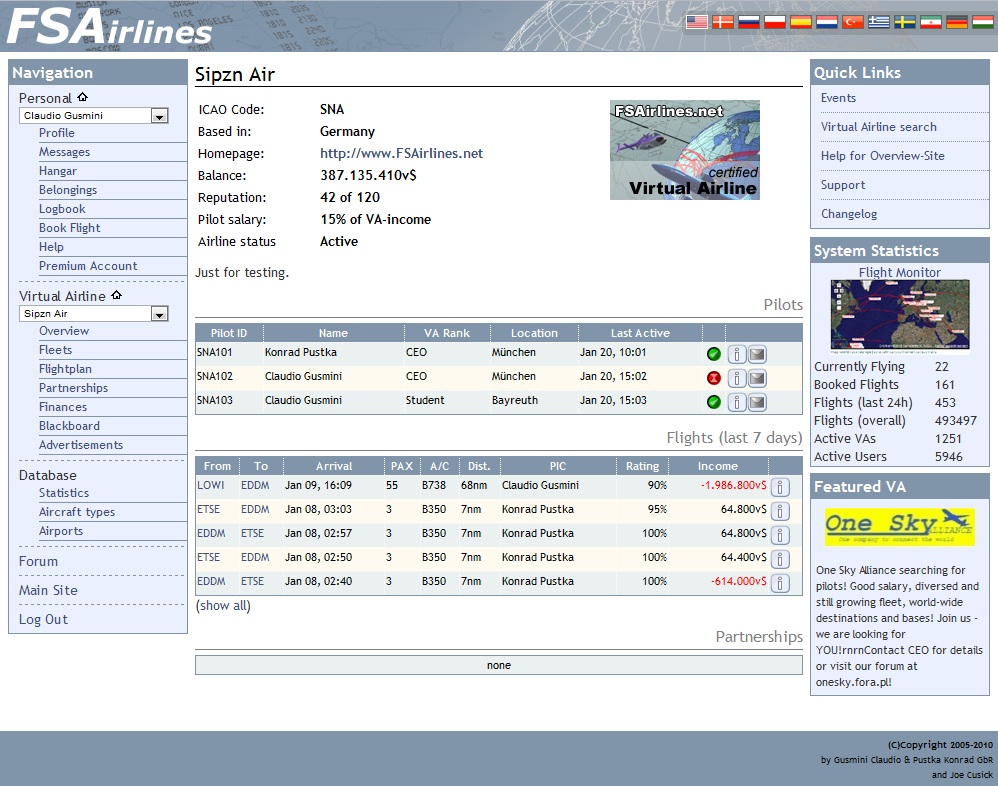The height and width of the screenshot is (786, 998).
Task: Click the info icon for pilot SNA101
Action: pyautogui.click(x=736, y=354)
